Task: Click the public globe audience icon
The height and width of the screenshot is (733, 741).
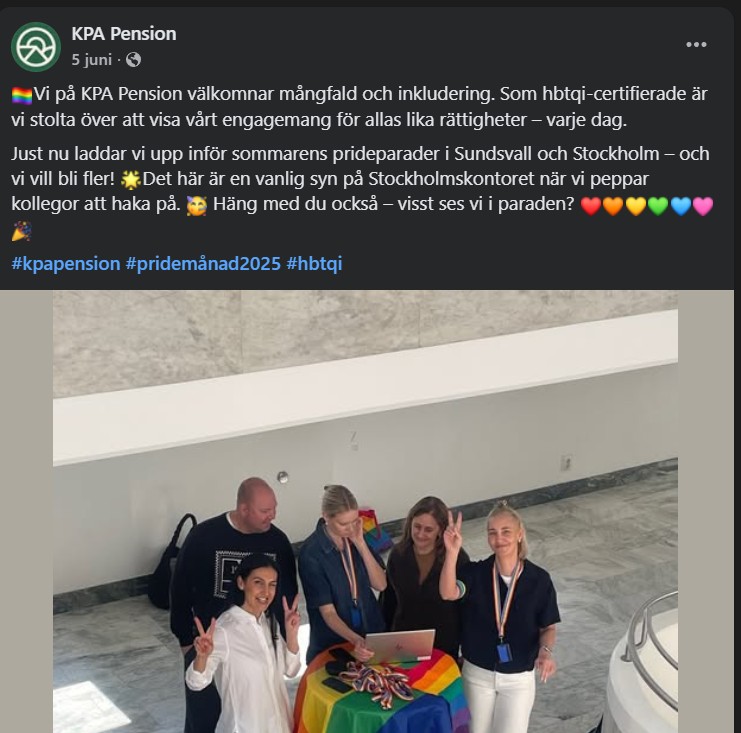Action: pyautogui.click(x=133, y=60)
